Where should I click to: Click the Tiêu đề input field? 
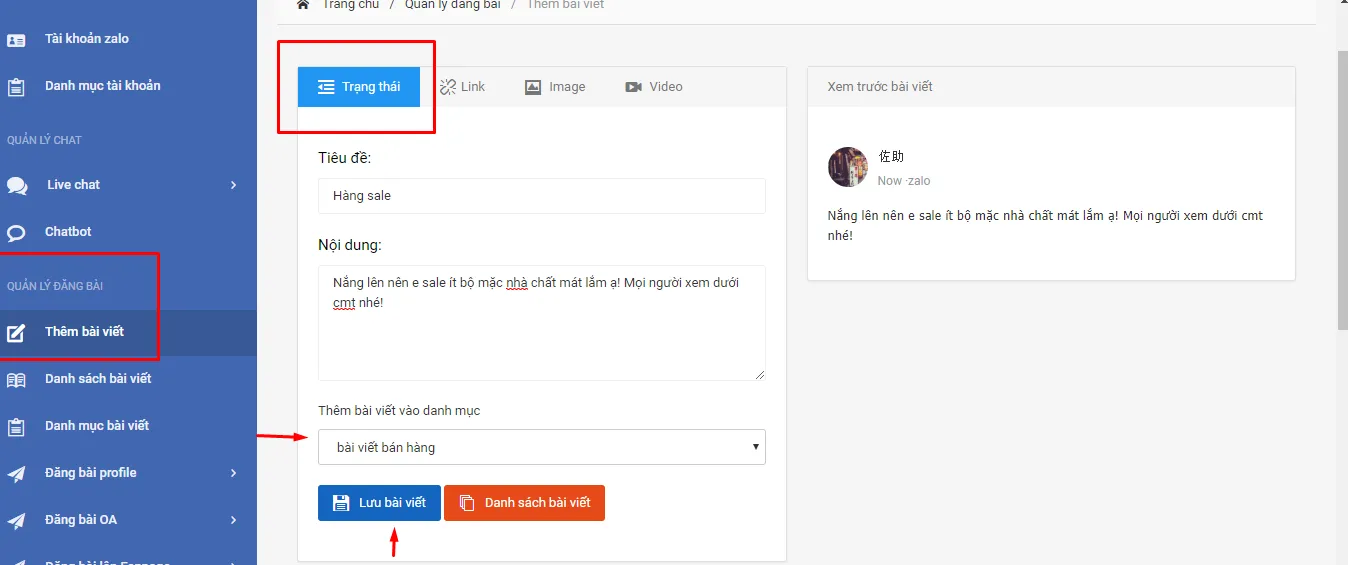tap(541, 196)
